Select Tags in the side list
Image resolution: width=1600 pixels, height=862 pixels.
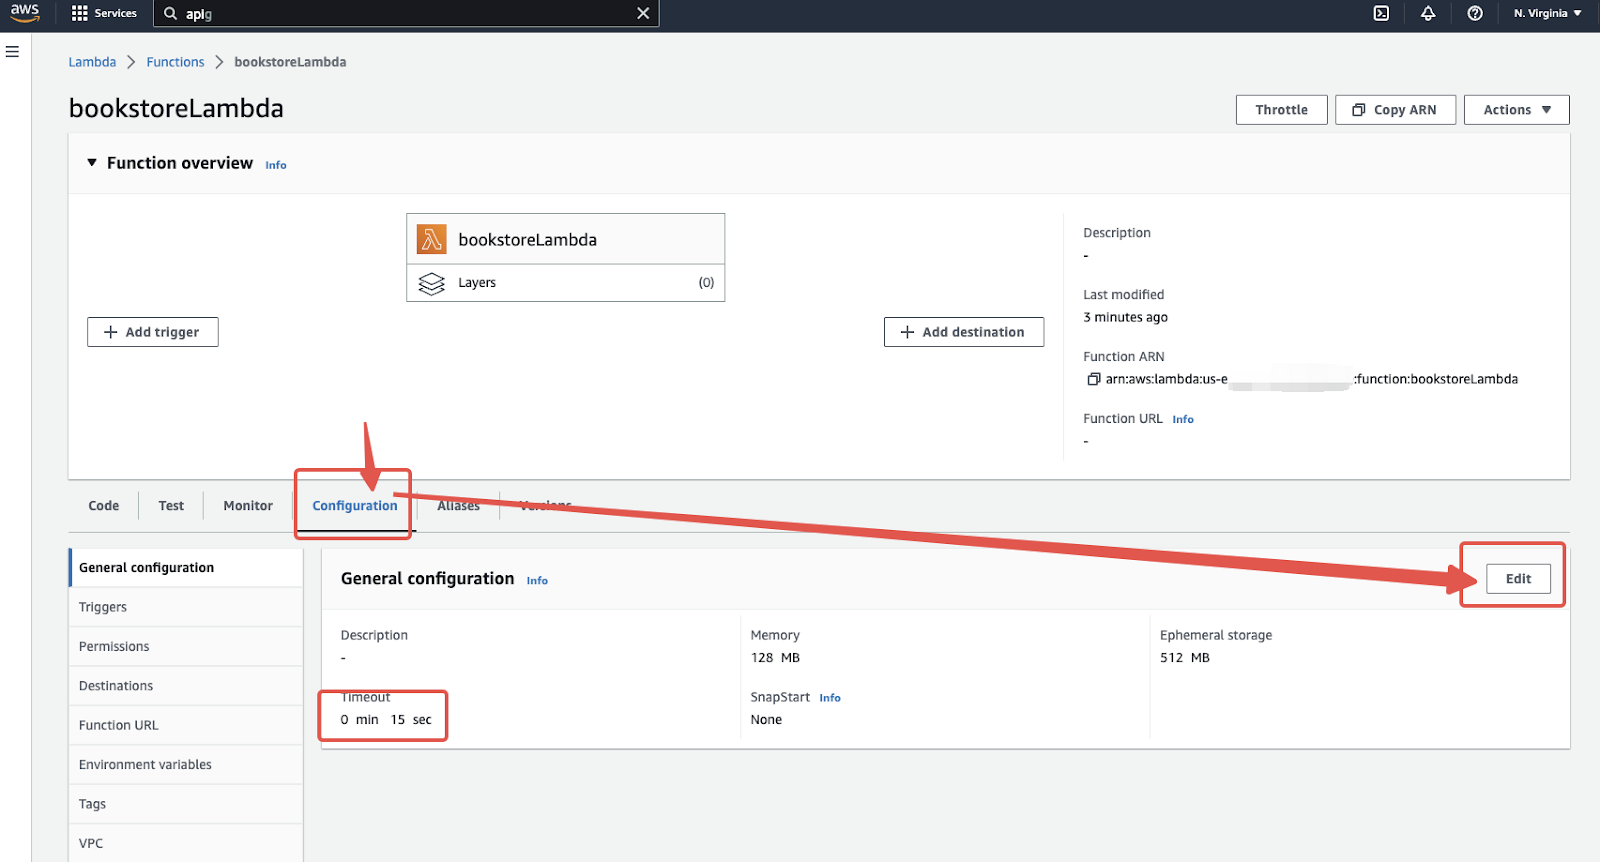[x=186, y=804]
